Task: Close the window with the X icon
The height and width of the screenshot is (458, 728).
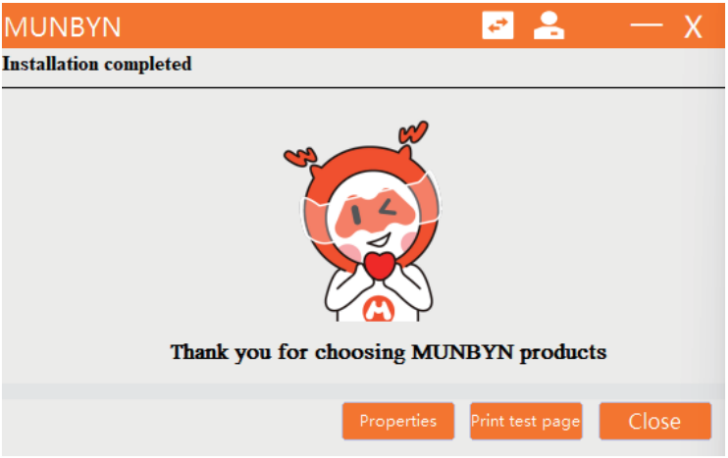Action: (x=693, y=27)
